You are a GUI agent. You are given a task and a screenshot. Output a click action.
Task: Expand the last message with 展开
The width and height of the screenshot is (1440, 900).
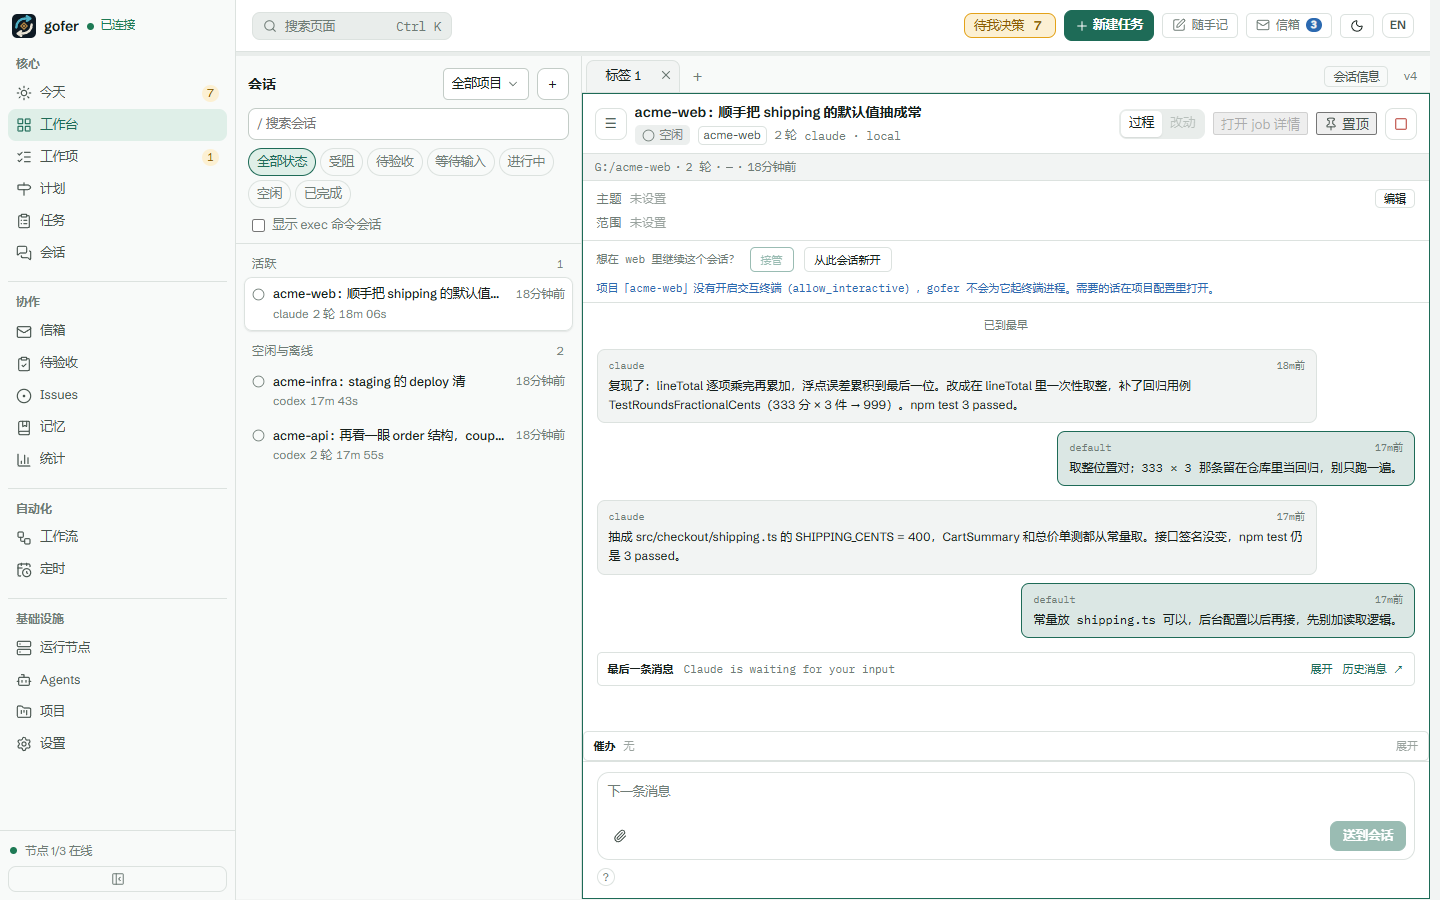tap(1321, 670)
